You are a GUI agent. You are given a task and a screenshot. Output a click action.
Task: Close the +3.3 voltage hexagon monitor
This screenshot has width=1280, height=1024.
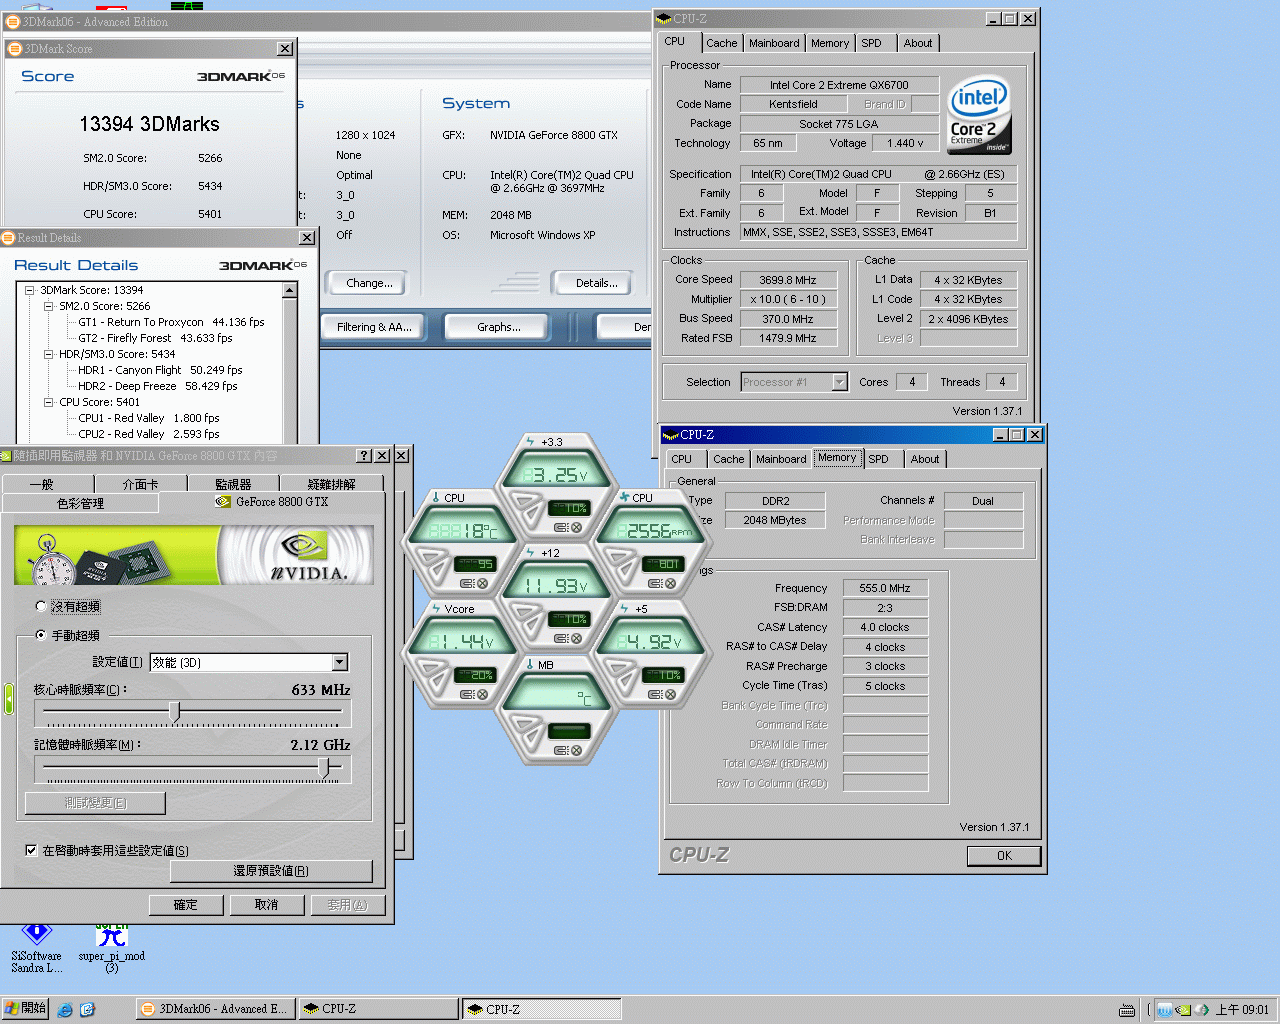tap(576, 527)
